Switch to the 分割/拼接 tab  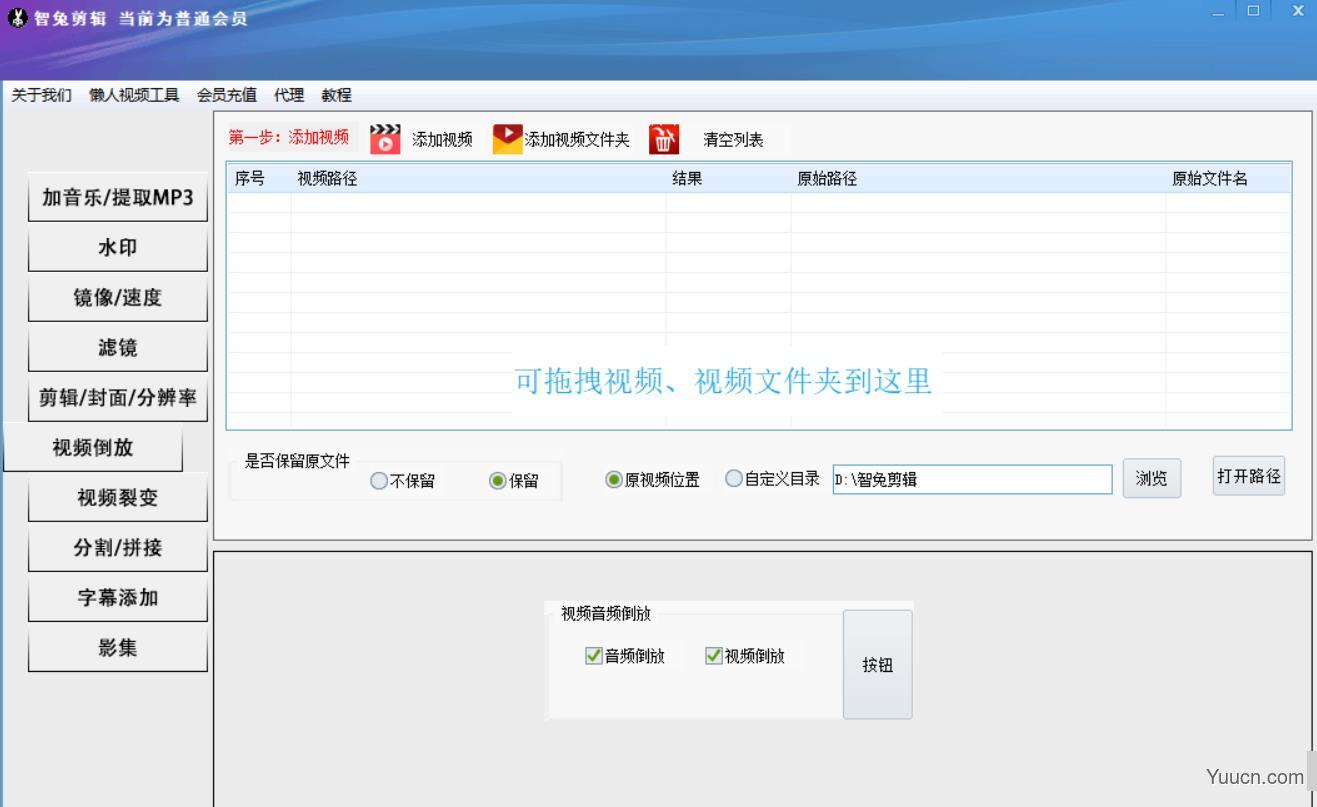[118, 547]
